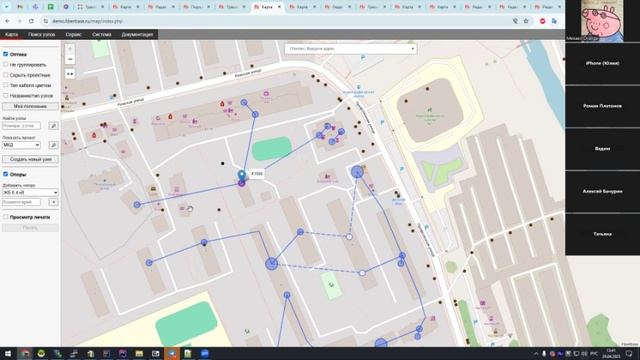Bookmark this page with the star icon
This screenshot has height=360, width=640.
(x=526, y=21)
